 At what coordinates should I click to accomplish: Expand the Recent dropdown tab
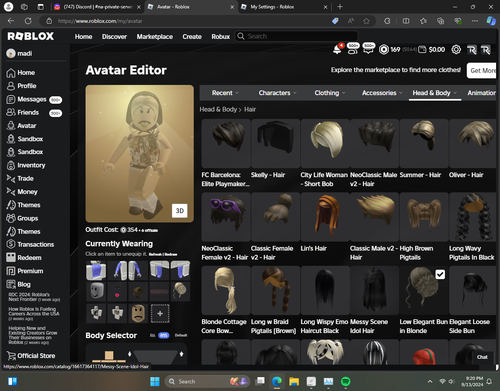pos(225,93)
